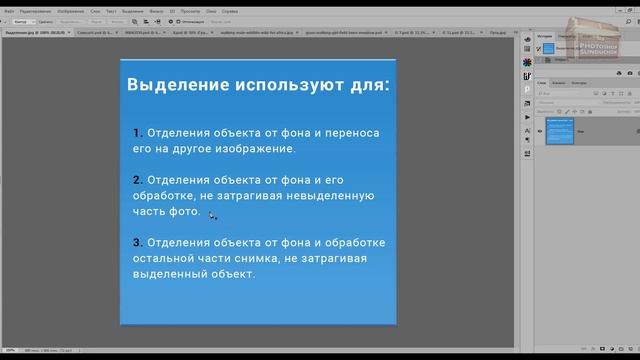640x360 pixels.
Task: Open the Редактирование menu
Action: pyautogui.click(x=36, y=11)
